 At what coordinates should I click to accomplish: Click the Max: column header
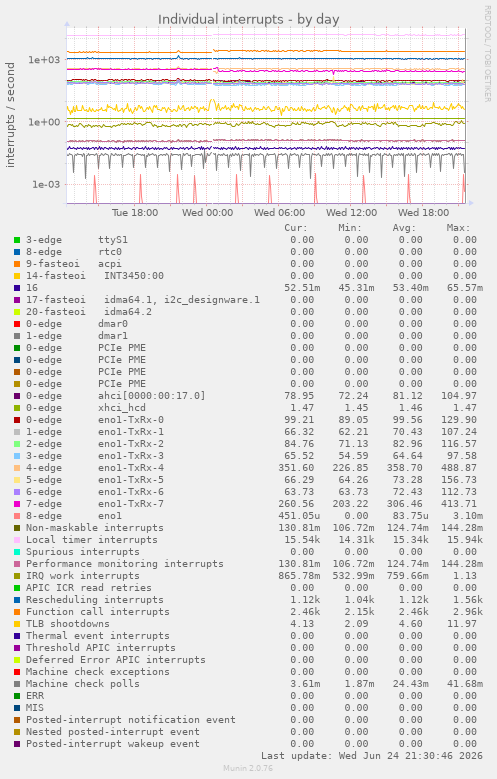click(x=458, y=228)
